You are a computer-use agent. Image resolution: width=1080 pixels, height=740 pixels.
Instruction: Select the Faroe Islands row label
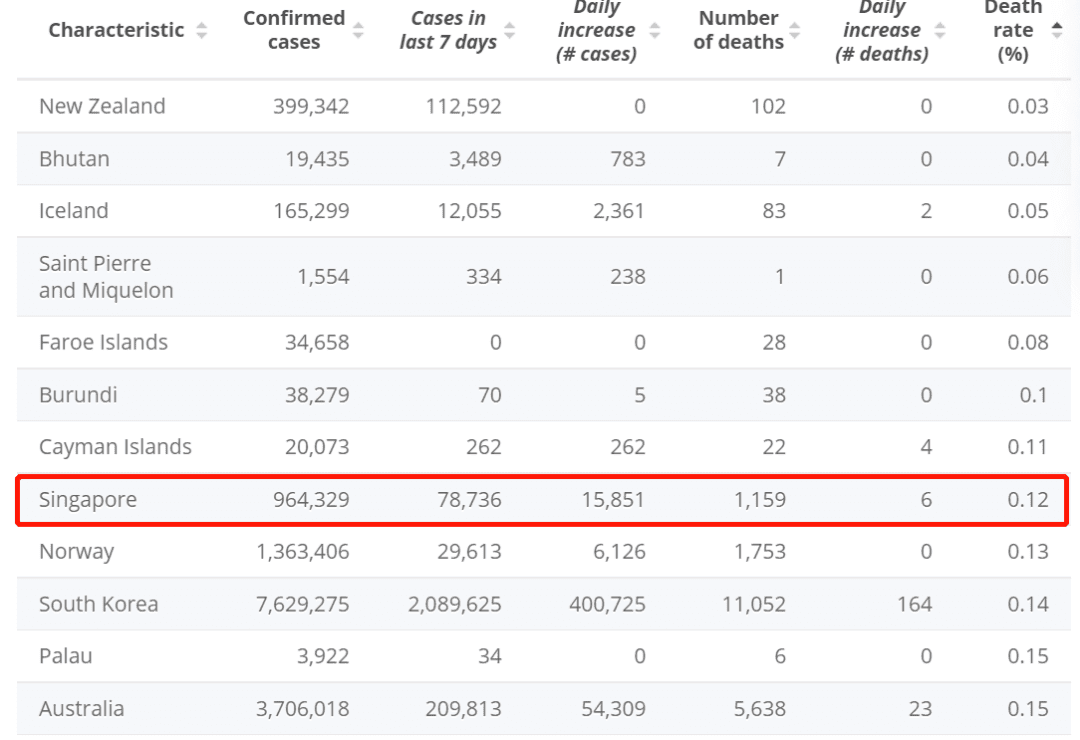coord(103,342)
